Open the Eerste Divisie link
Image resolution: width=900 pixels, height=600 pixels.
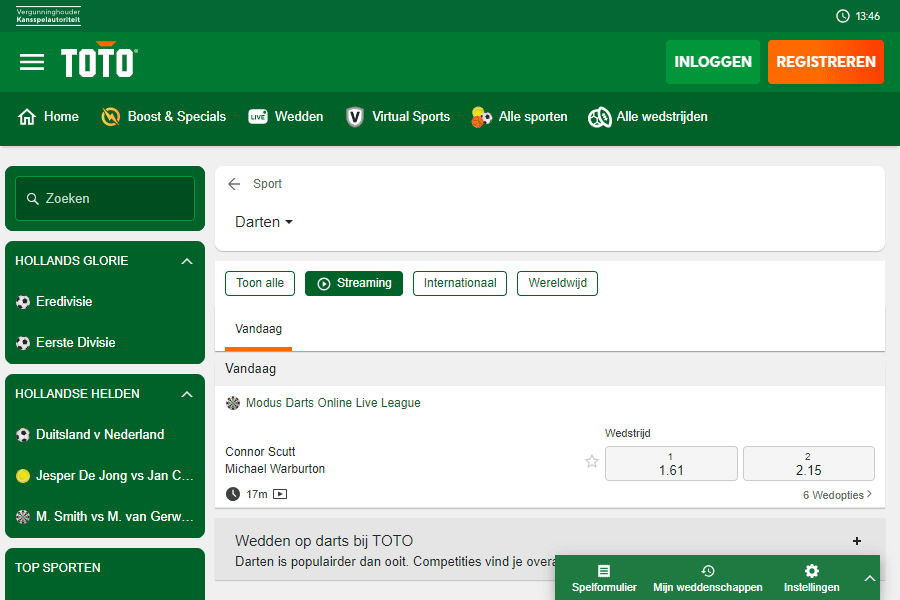76,343
